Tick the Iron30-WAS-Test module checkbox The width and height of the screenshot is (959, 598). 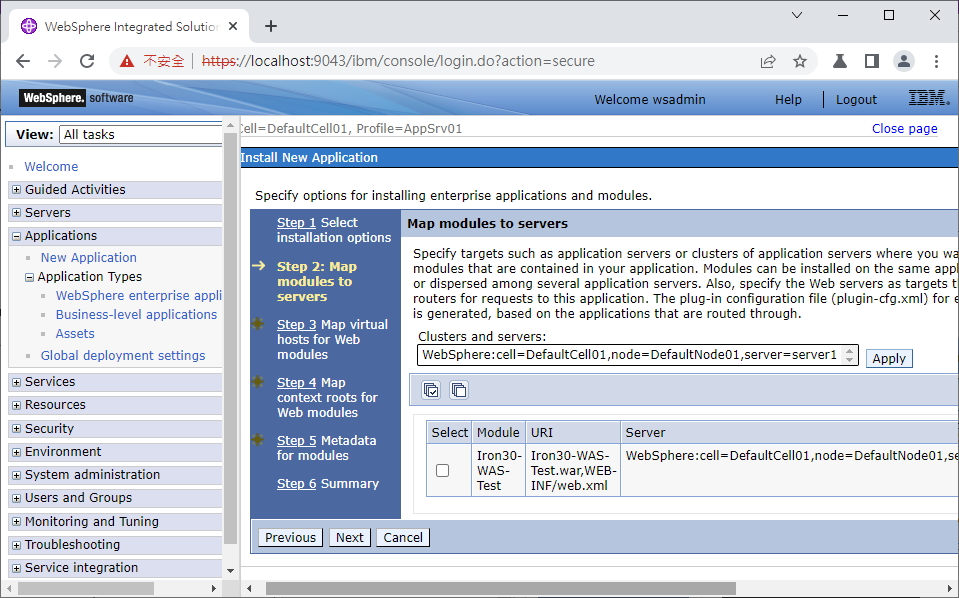(442, 470)
